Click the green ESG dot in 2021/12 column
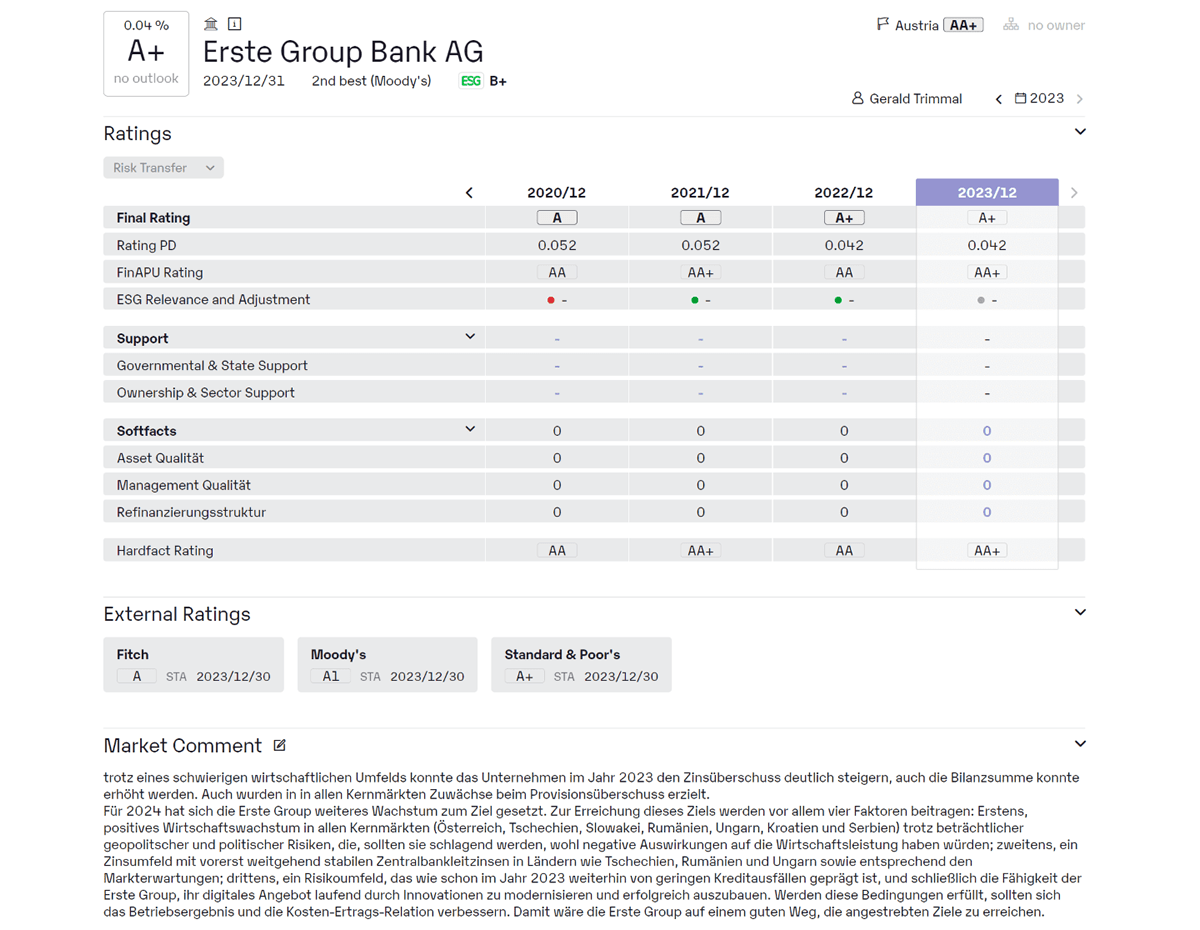 695,300
